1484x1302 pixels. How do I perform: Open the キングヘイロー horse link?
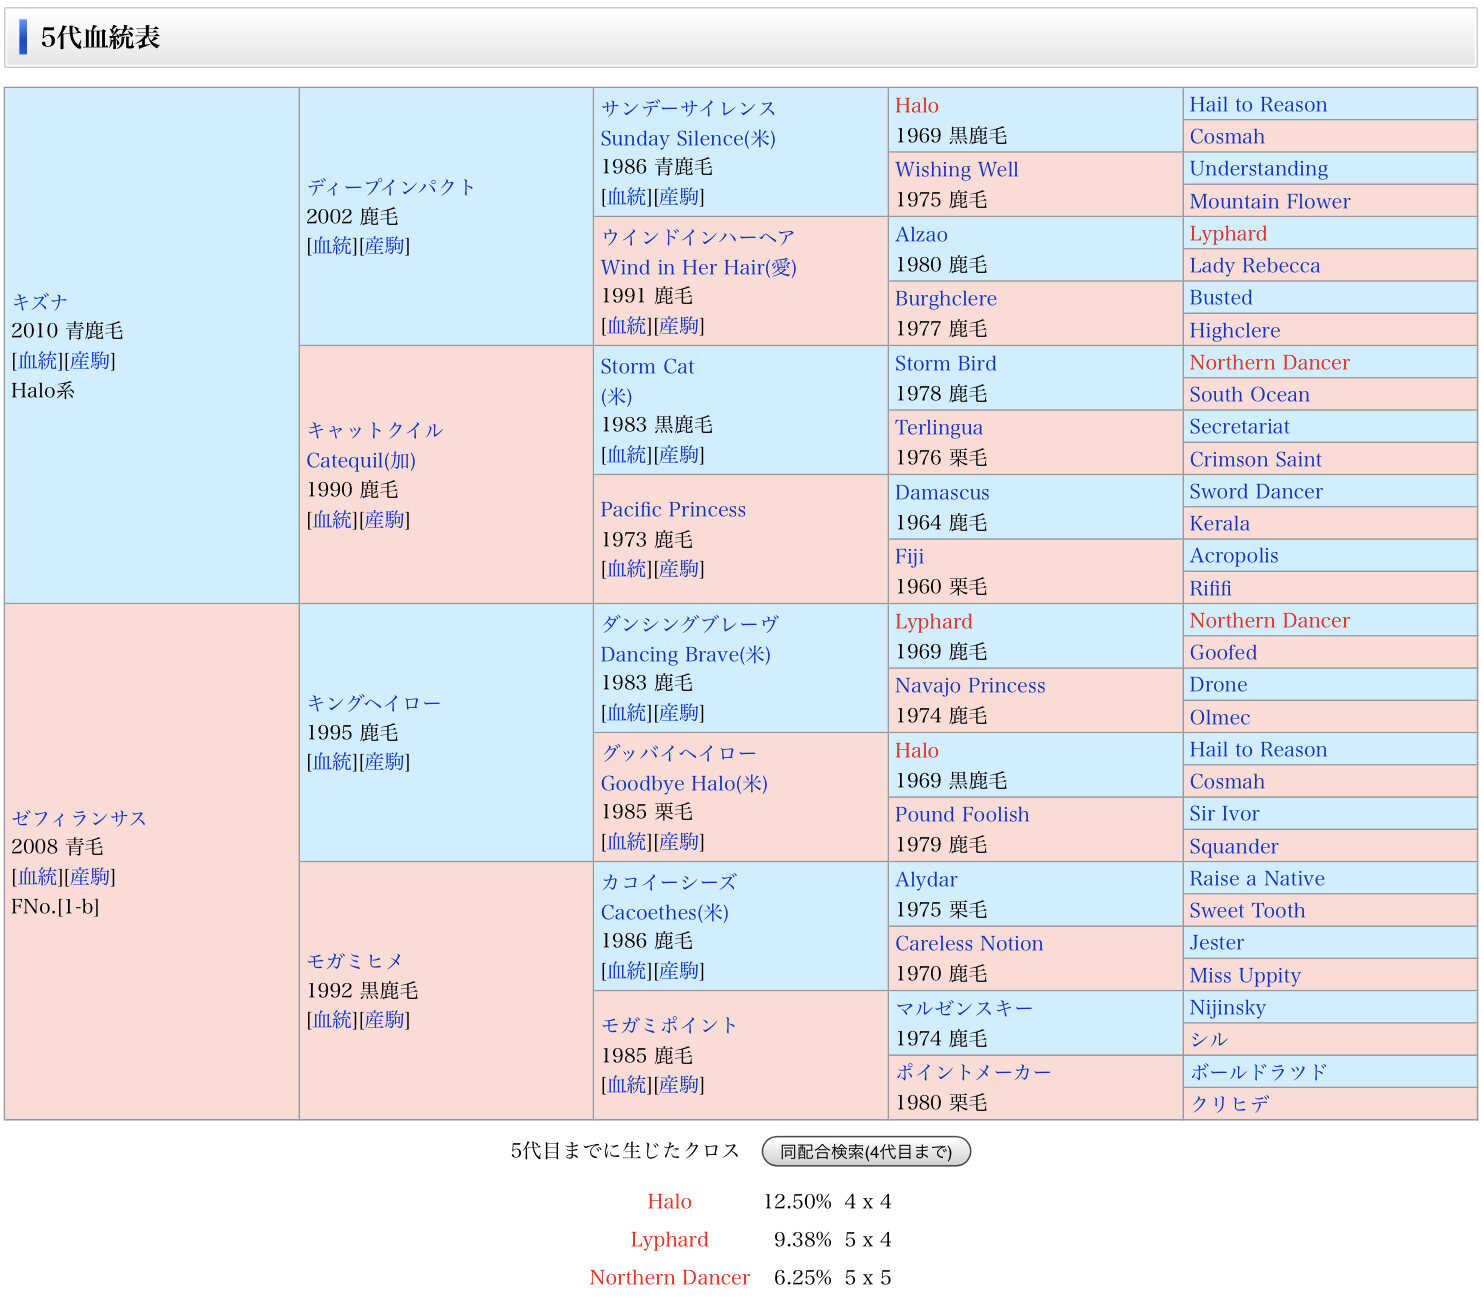click(x=373, y=703)
